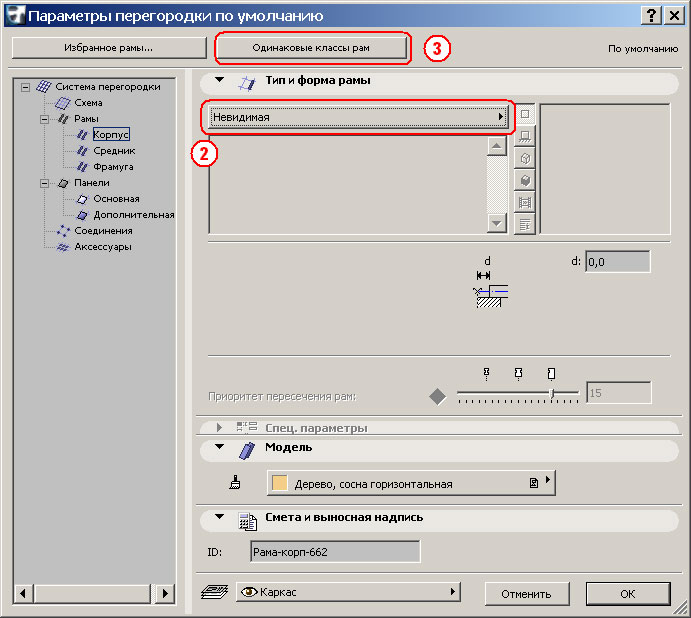Click the top square preview-mode icon
Viewport: 691px width, 618px height.
[x=525, y=115]
